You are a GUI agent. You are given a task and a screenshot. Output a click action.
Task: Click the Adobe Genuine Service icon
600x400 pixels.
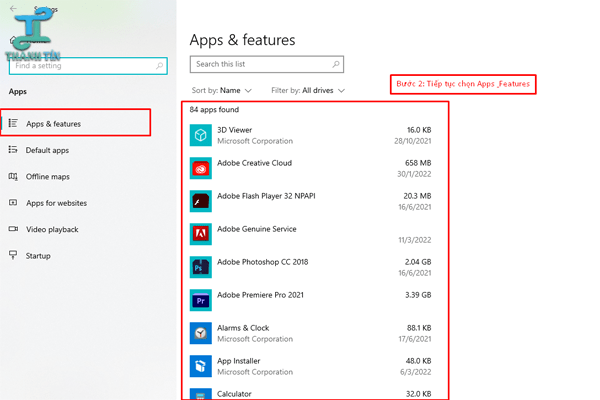click(201, 234)
